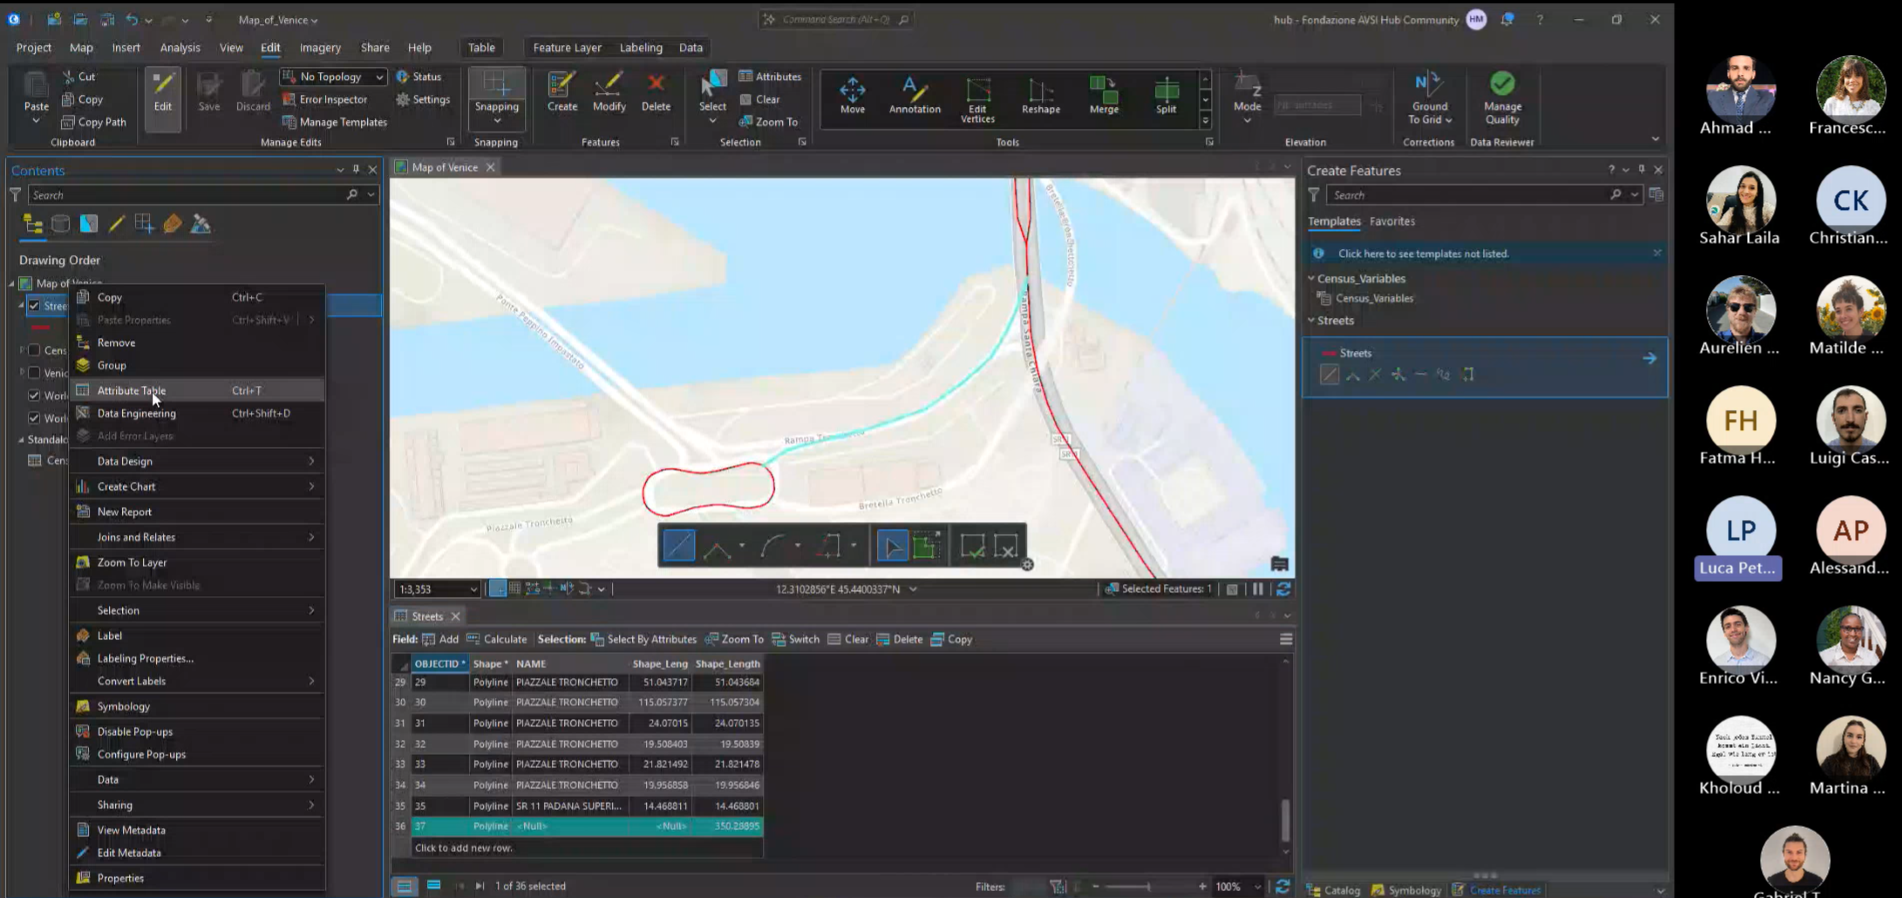Viewport: 1902px width, 898px height.
Task: Toggle the Cens layer checkbox
Action: point(34,350)
